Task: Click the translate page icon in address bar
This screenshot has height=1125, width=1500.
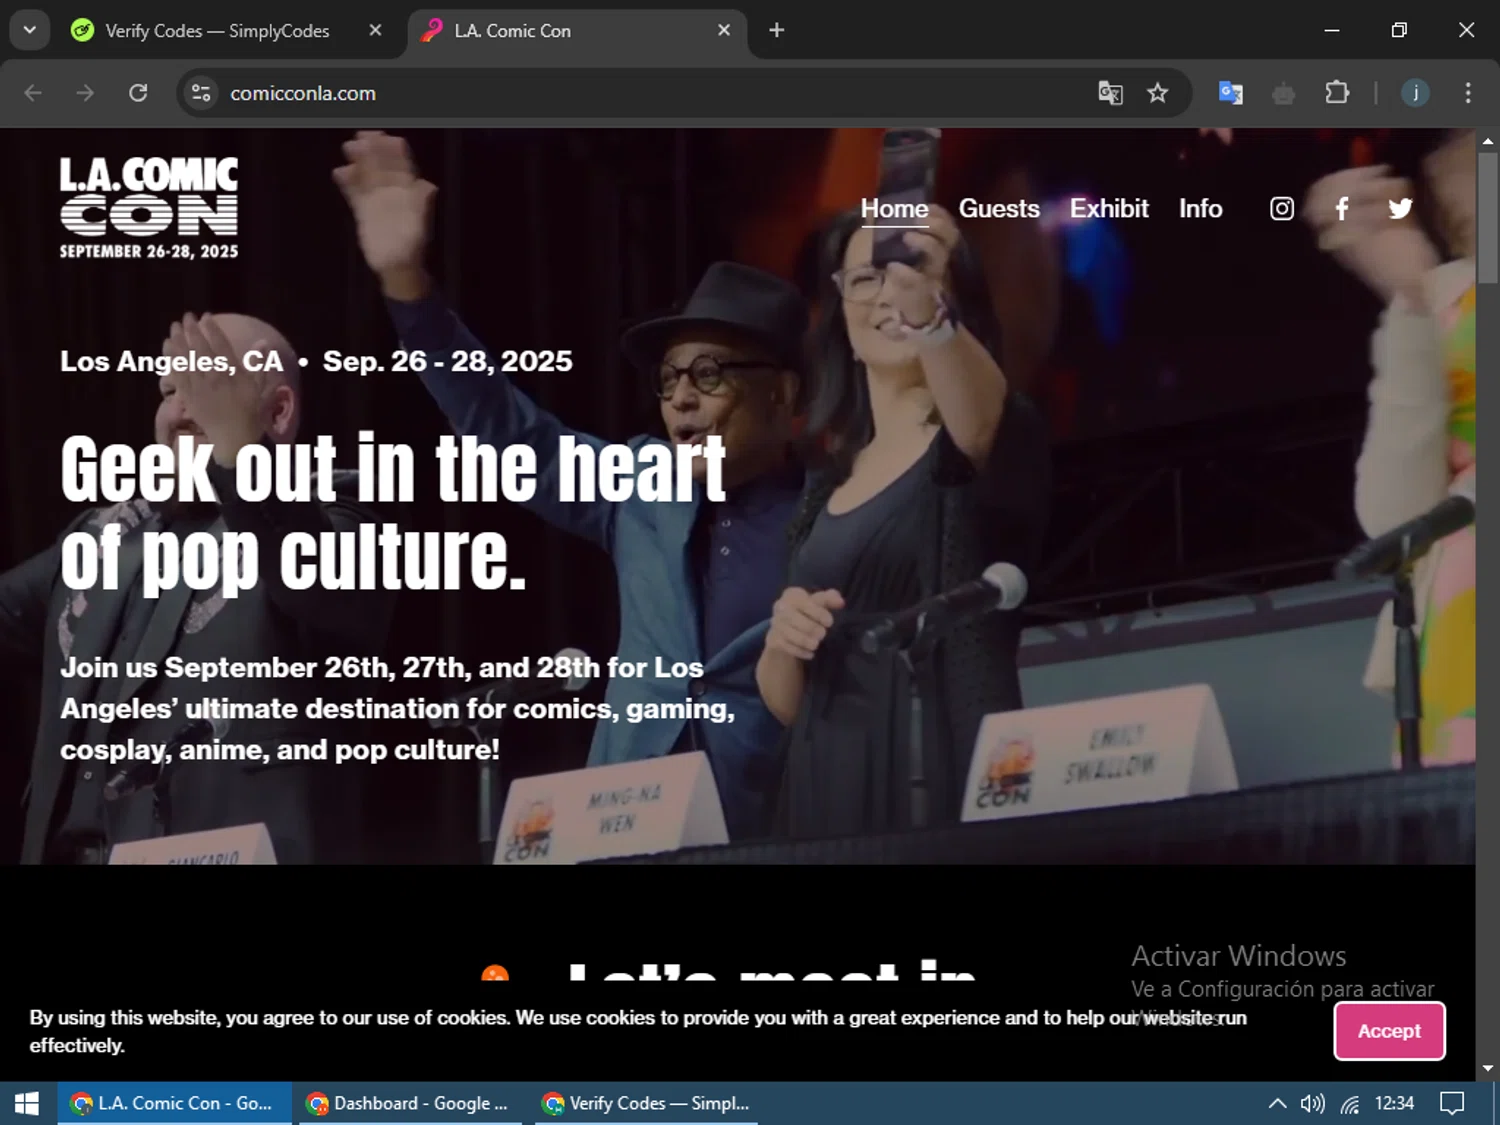Action: coord(1110,93)
